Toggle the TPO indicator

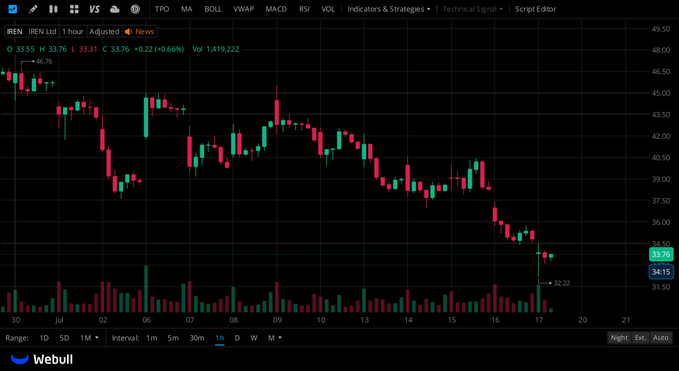pyautogui.click(x=162, y=9)
